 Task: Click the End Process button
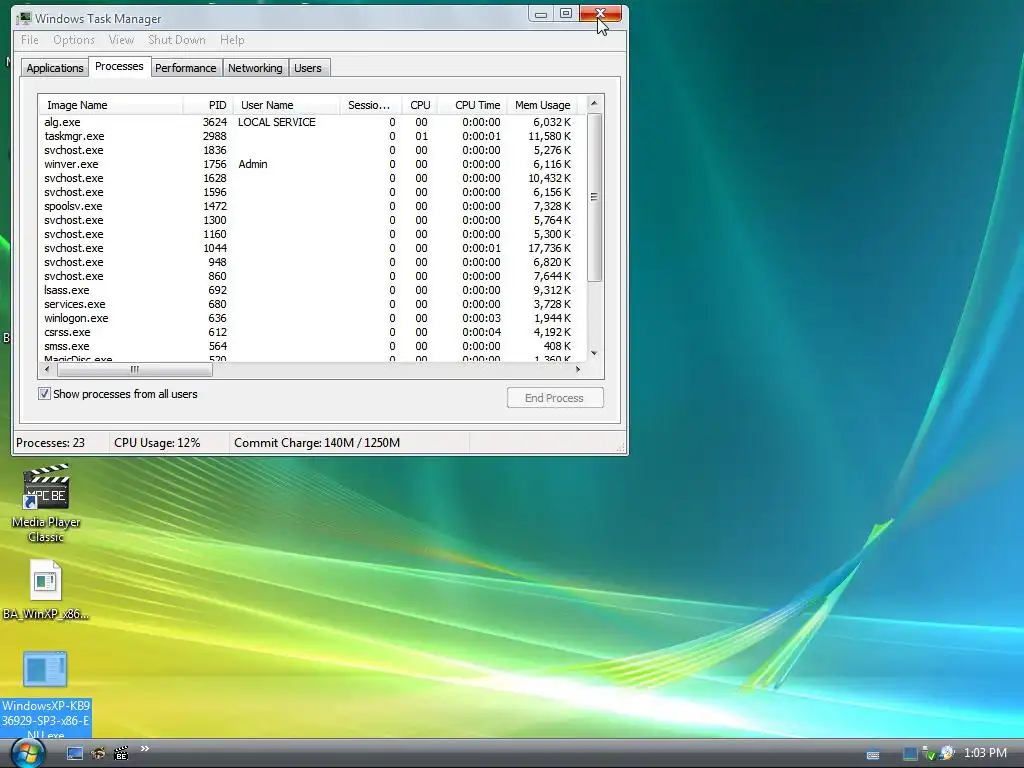(554, 398)
